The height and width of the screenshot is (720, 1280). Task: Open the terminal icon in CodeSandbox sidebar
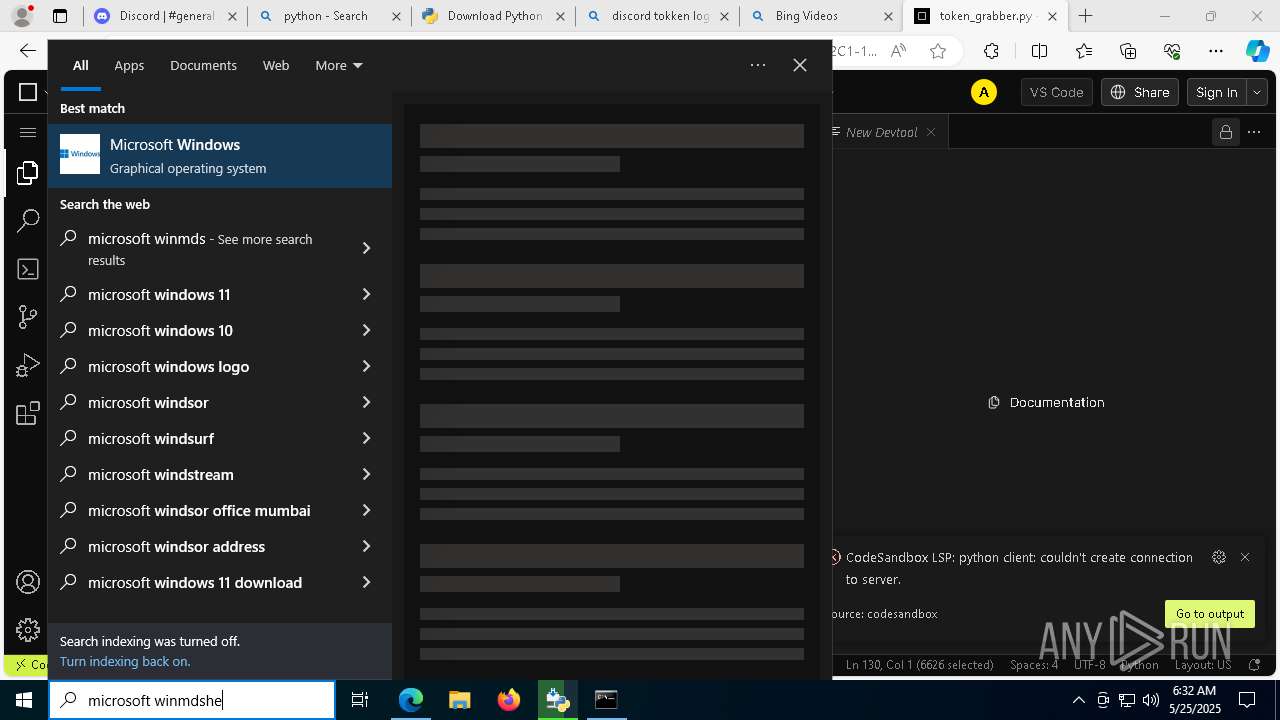pos(28,269)
